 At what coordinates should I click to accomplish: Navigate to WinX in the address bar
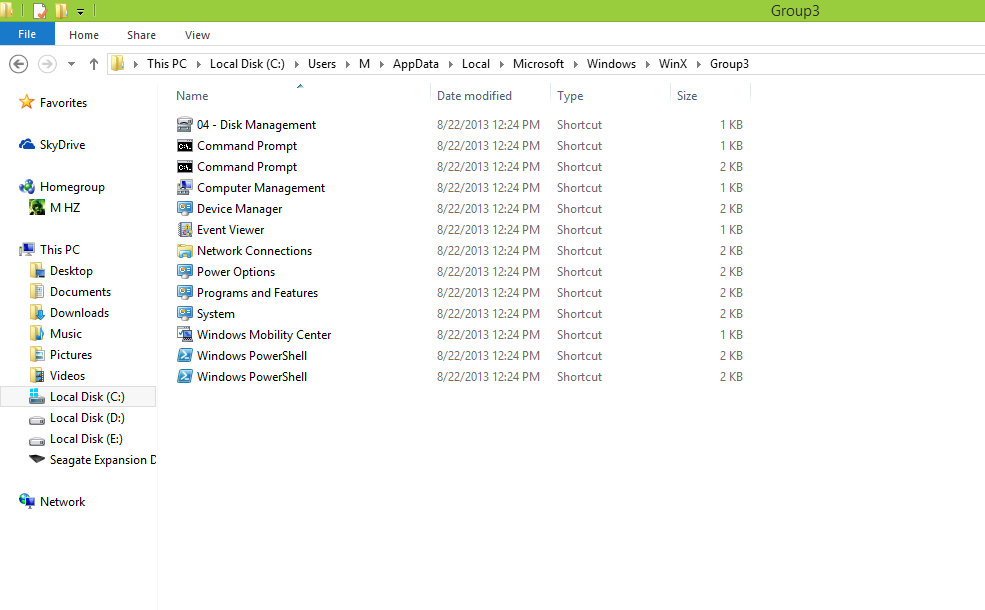pos(673,63)
